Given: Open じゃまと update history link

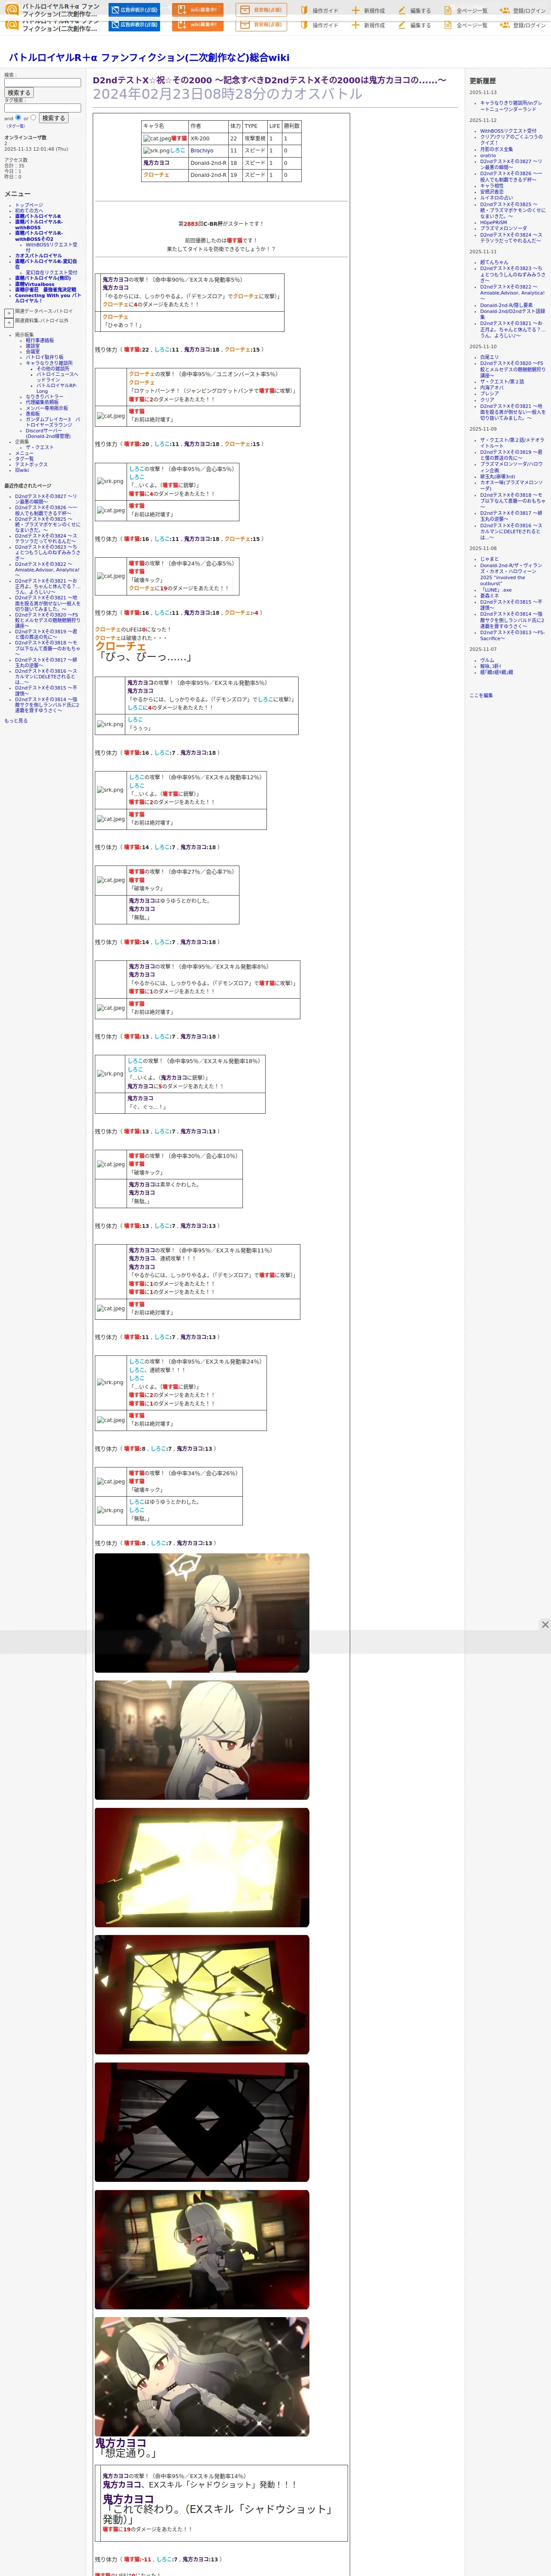Looking at the screenshot, I should click(x=489, y=559).
